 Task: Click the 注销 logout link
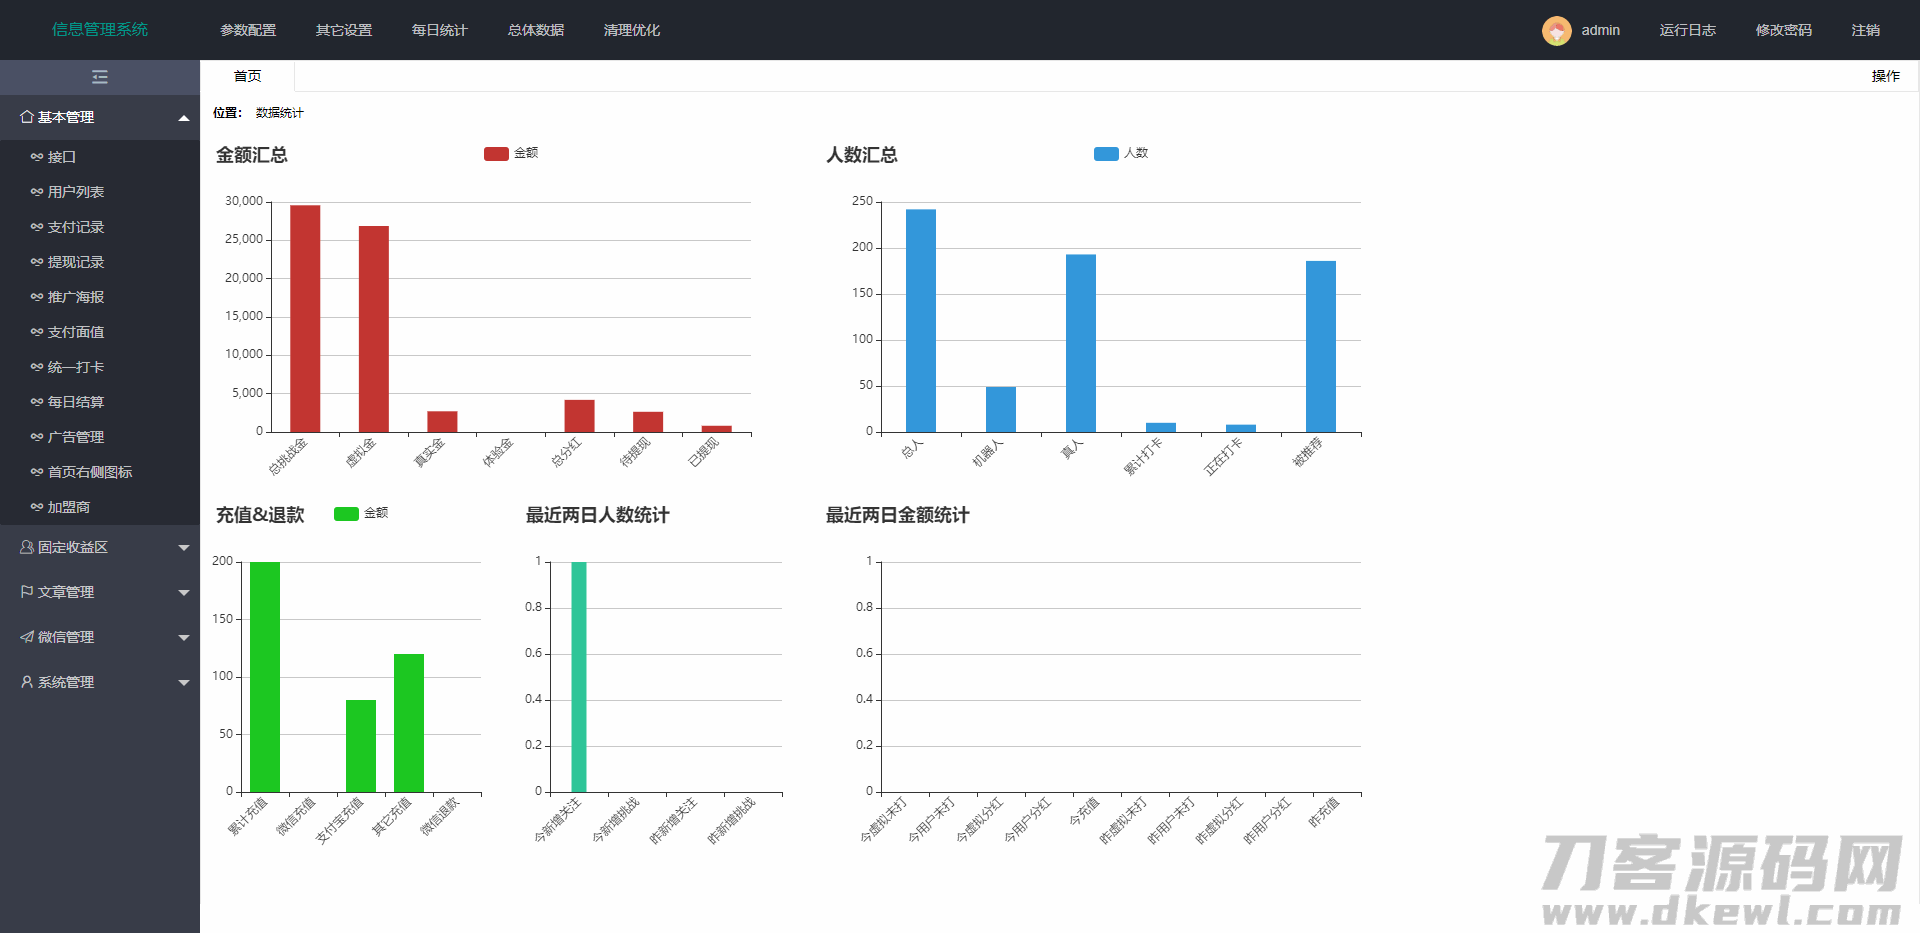click(1865, 31)
